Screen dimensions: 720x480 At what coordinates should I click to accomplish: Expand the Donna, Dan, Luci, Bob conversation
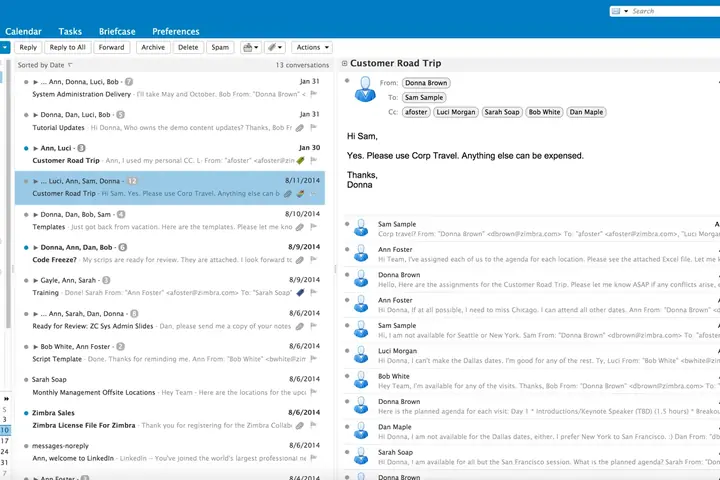[35, 115]
